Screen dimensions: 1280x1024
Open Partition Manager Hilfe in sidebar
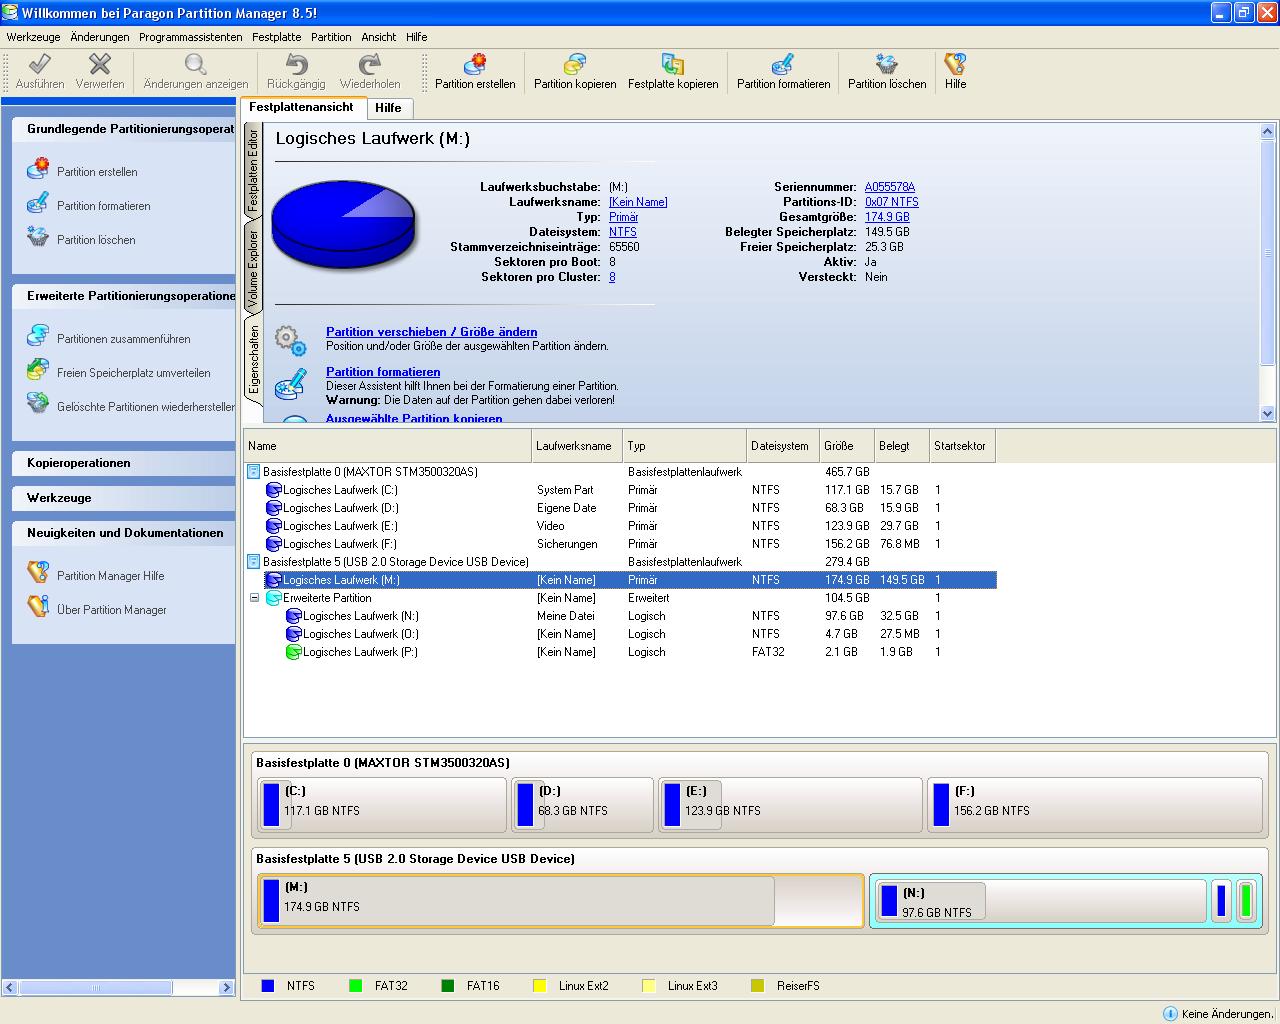[x=110, y=576]
